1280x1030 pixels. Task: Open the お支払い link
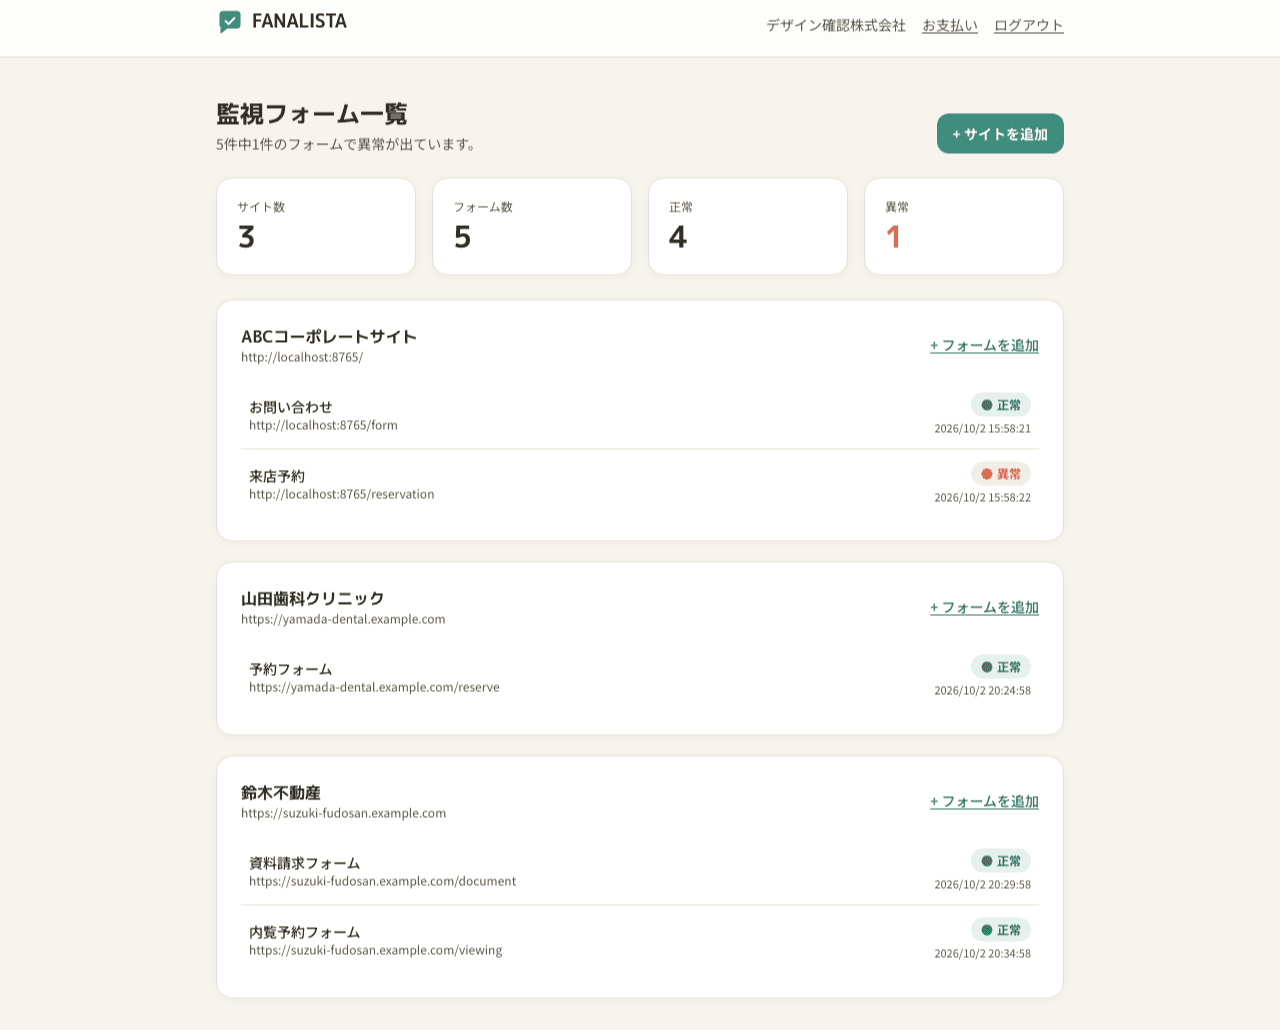pos(950,25)
